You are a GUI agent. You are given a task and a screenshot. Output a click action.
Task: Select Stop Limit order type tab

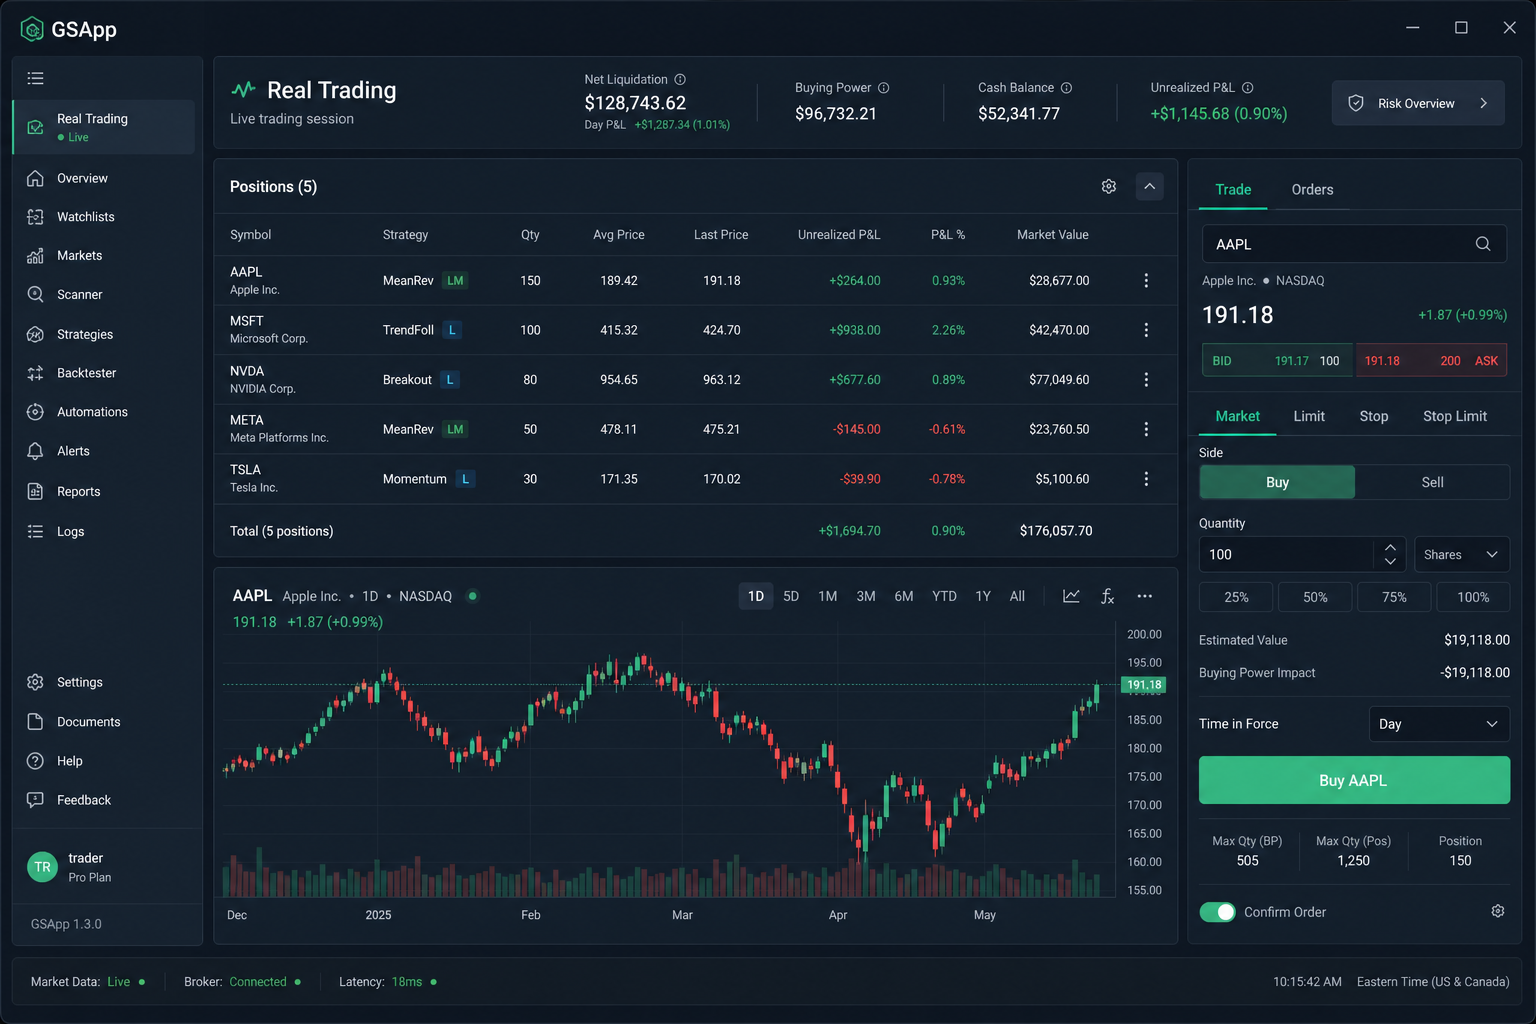click(1455, 416)
